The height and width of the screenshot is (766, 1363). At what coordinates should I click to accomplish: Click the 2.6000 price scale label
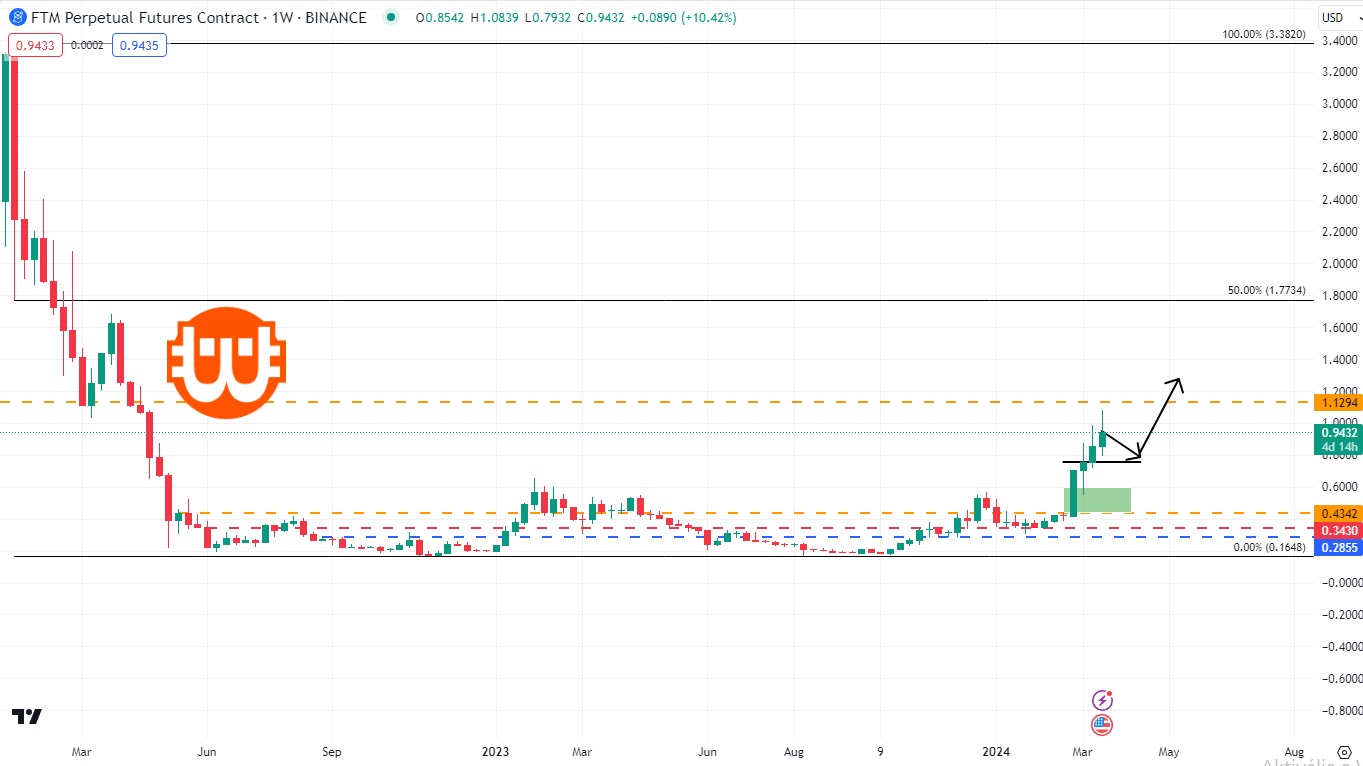(1340, 168)
